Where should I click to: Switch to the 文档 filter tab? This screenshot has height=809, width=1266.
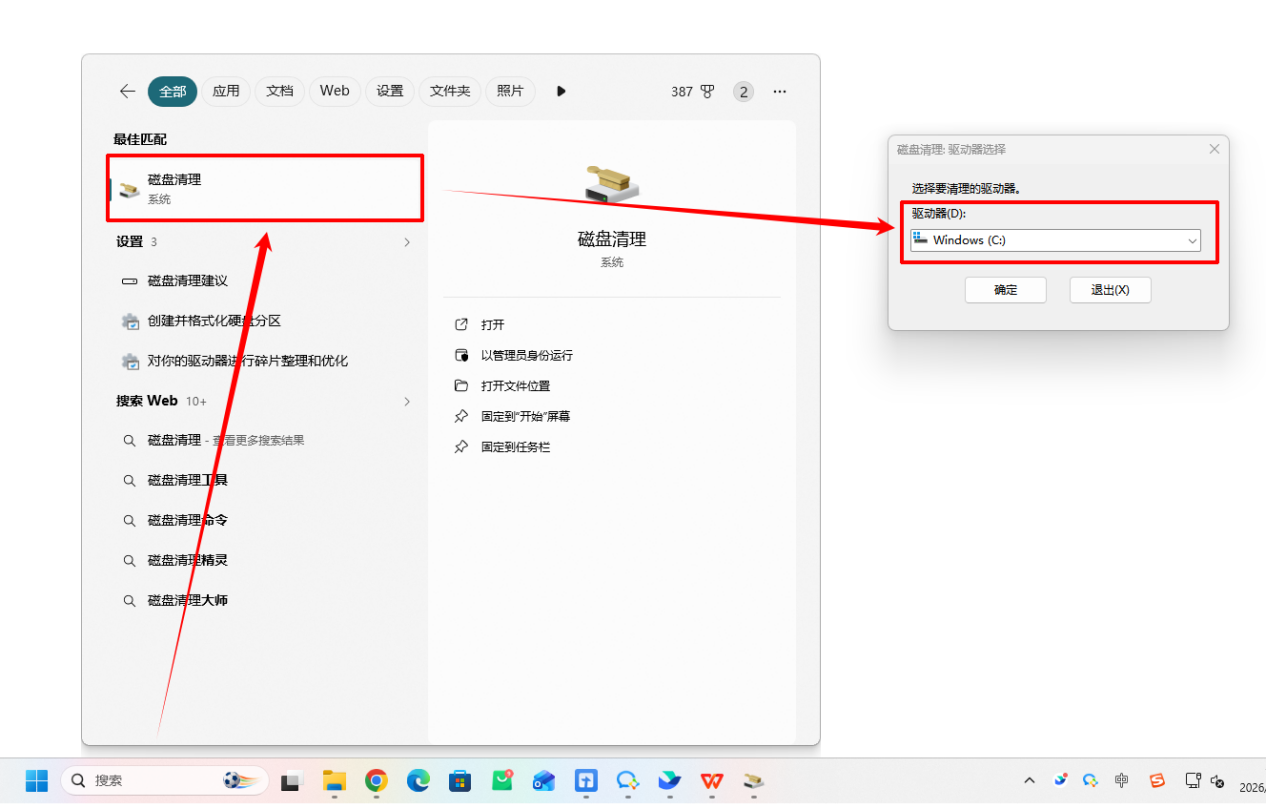(x=280, y=91)
